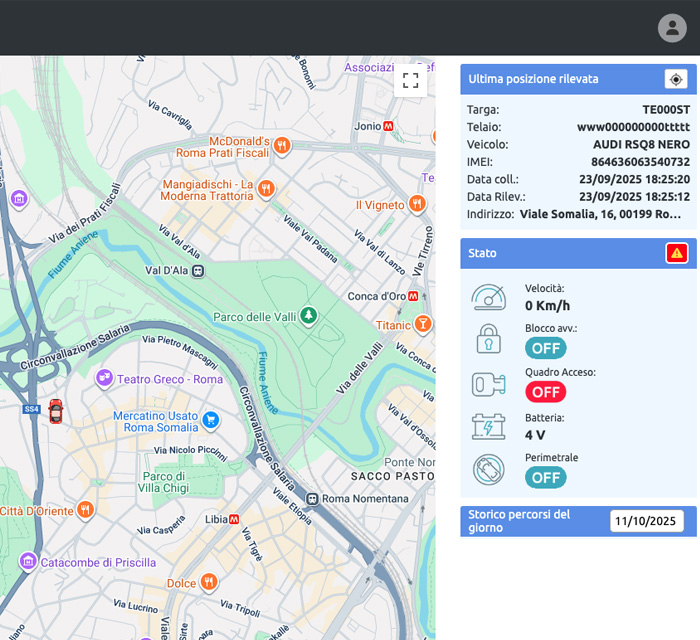Viewport: 700px width, 640px height.
Task: Toggle map fullscreen view
Action: coord(410,81)
